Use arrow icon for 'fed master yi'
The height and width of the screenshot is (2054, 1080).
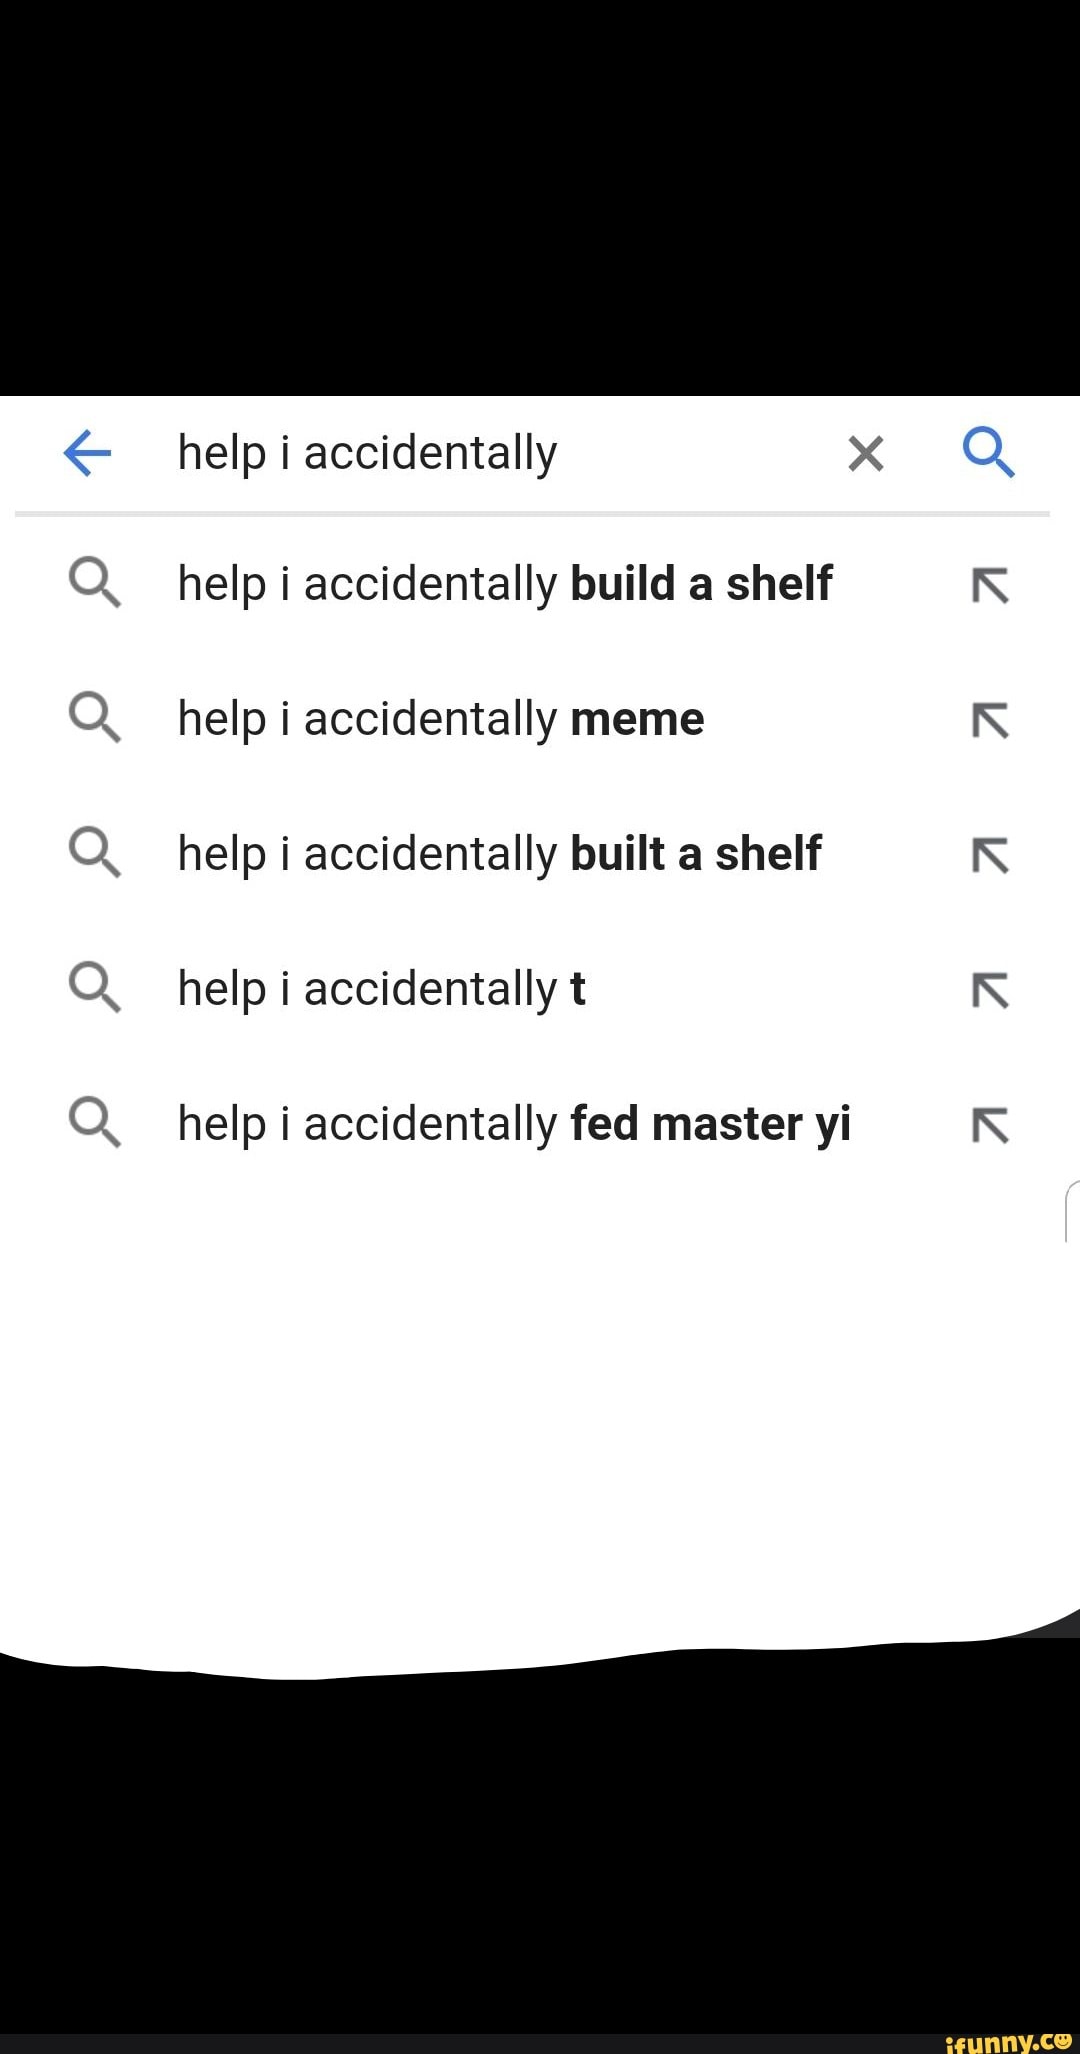pos(990,1126)
